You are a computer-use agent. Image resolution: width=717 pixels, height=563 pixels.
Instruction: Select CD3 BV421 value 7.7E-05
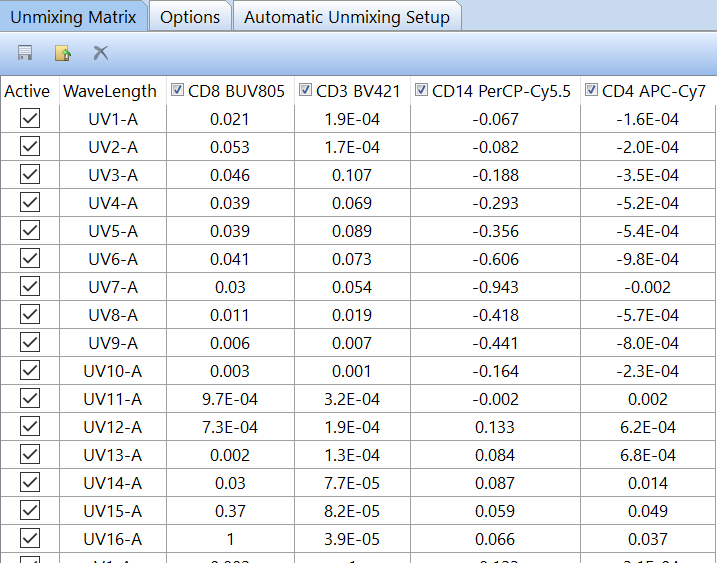(x=352, y=483)
